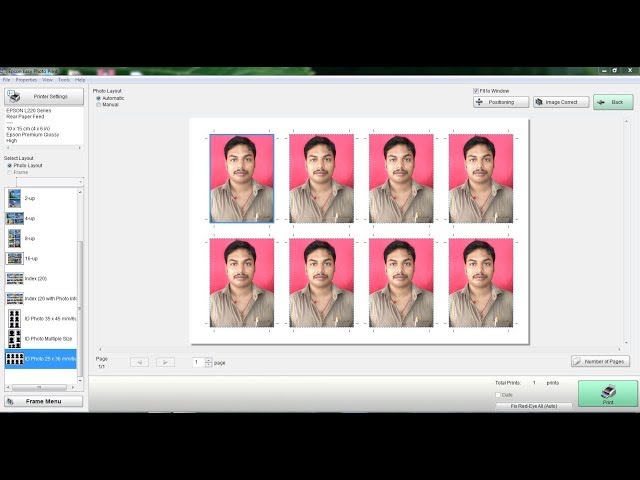Open the Help menu
The height and width of the screenshot is (480, 640).
[80, 80]
